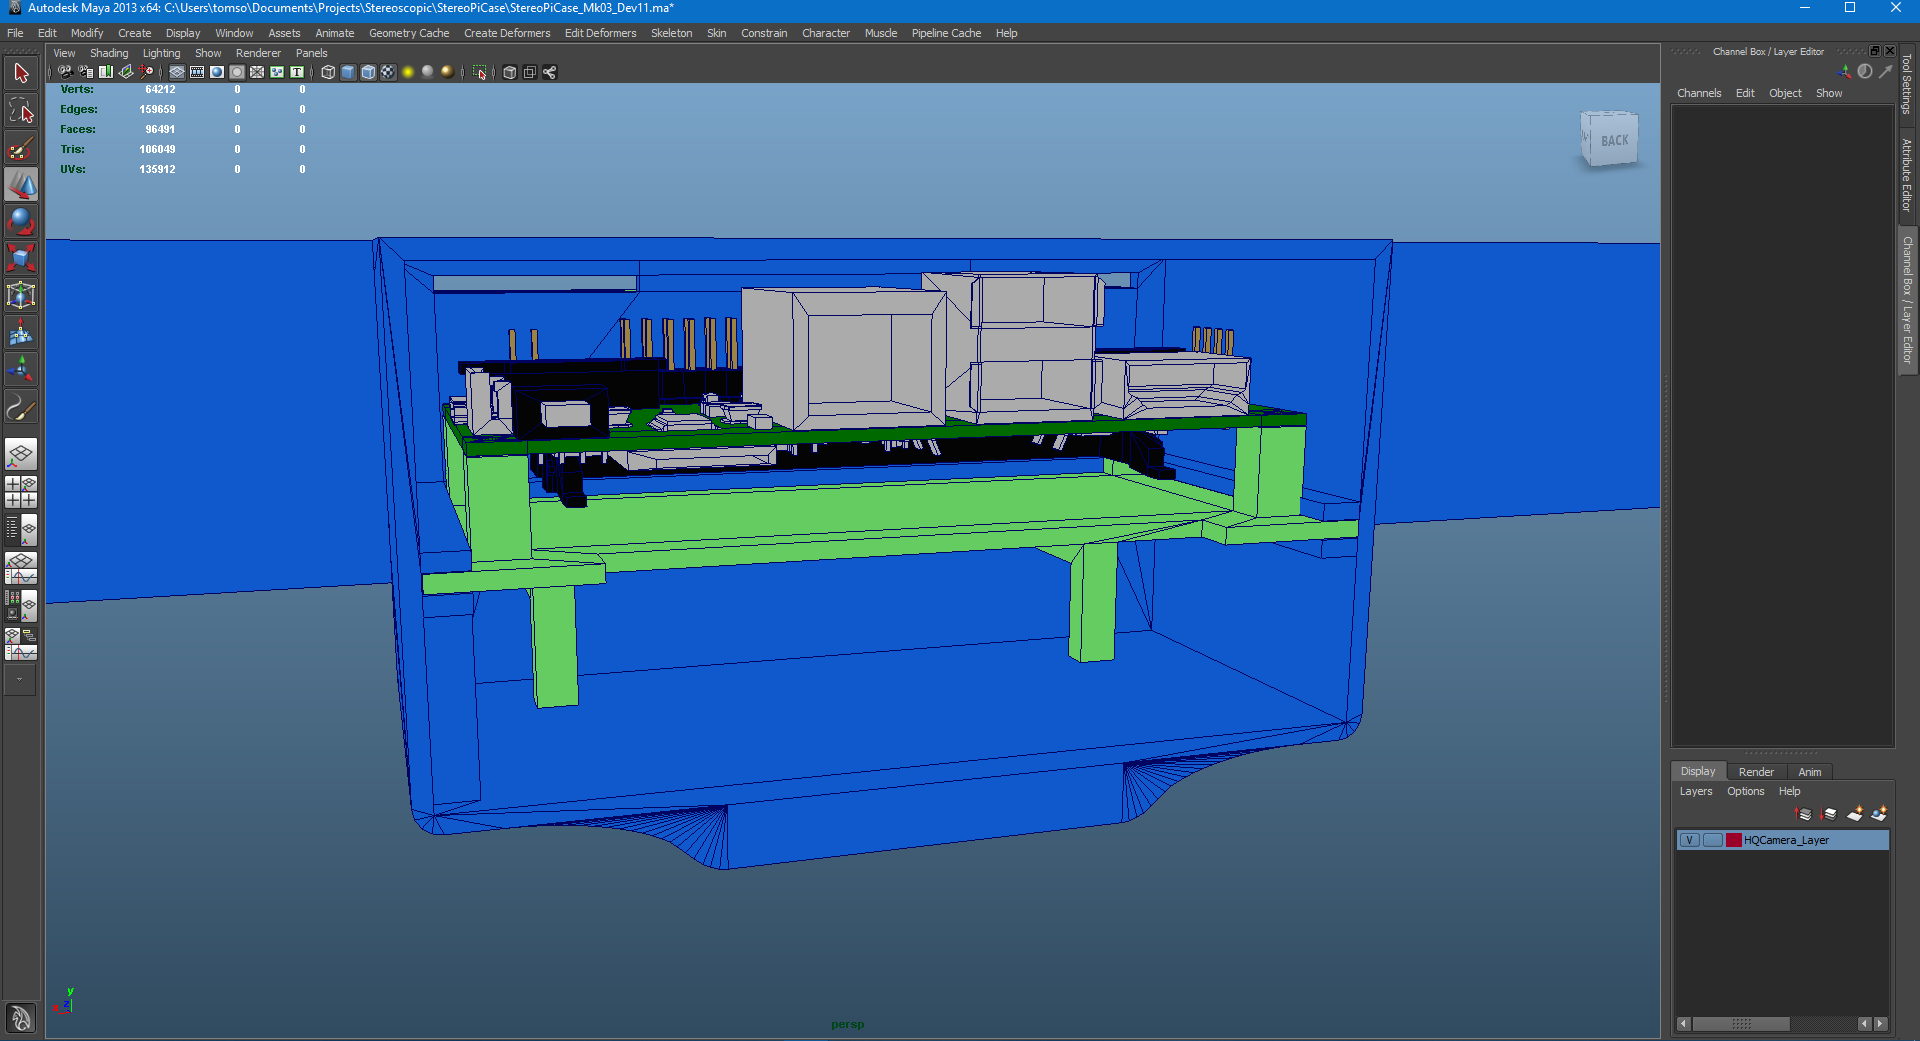Create layer from selected objects
1920x1041 pixels.
click(x=1881, y=814)
